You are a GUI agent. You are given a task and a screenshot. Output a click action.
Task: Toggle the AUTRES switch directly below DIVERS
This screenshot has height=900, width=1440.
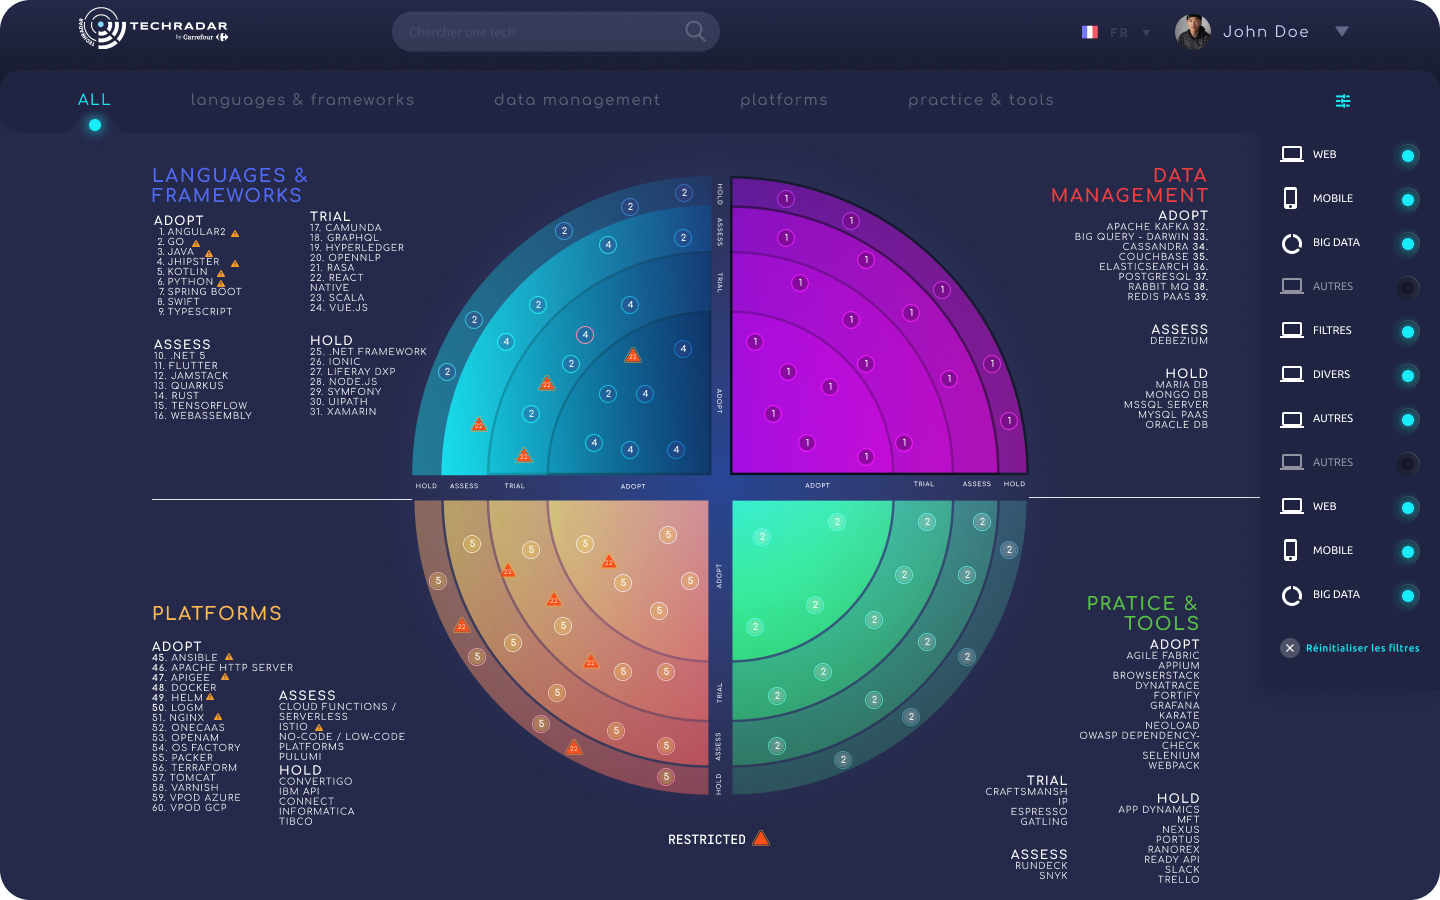click(x=1408, y=420)
